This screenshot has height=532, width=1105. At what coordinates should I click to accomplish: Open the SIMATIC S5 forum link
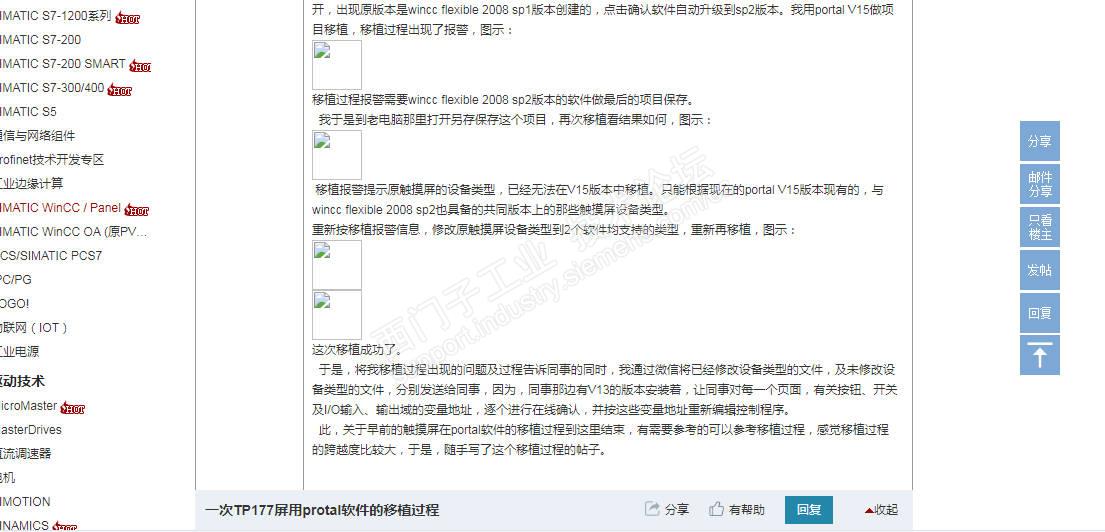[28, 112]
